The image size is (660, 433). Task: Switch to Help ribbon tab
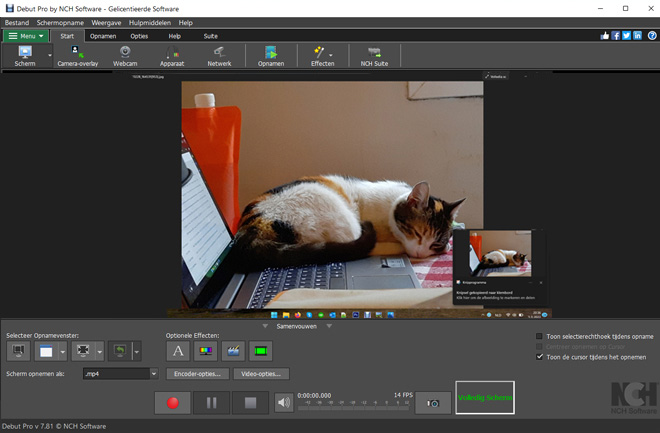point(175,36)
